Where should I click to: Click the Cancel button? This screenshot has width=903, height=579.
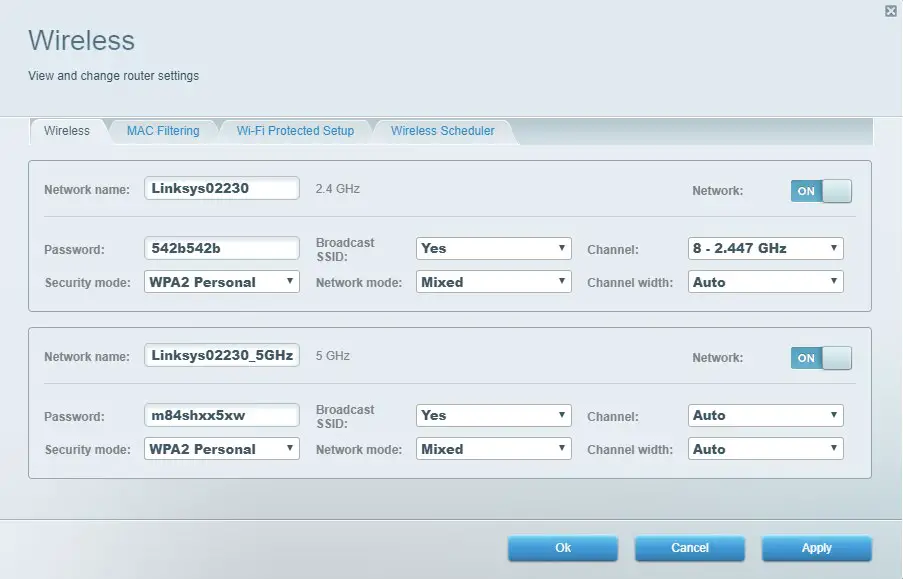coord(690,548)
